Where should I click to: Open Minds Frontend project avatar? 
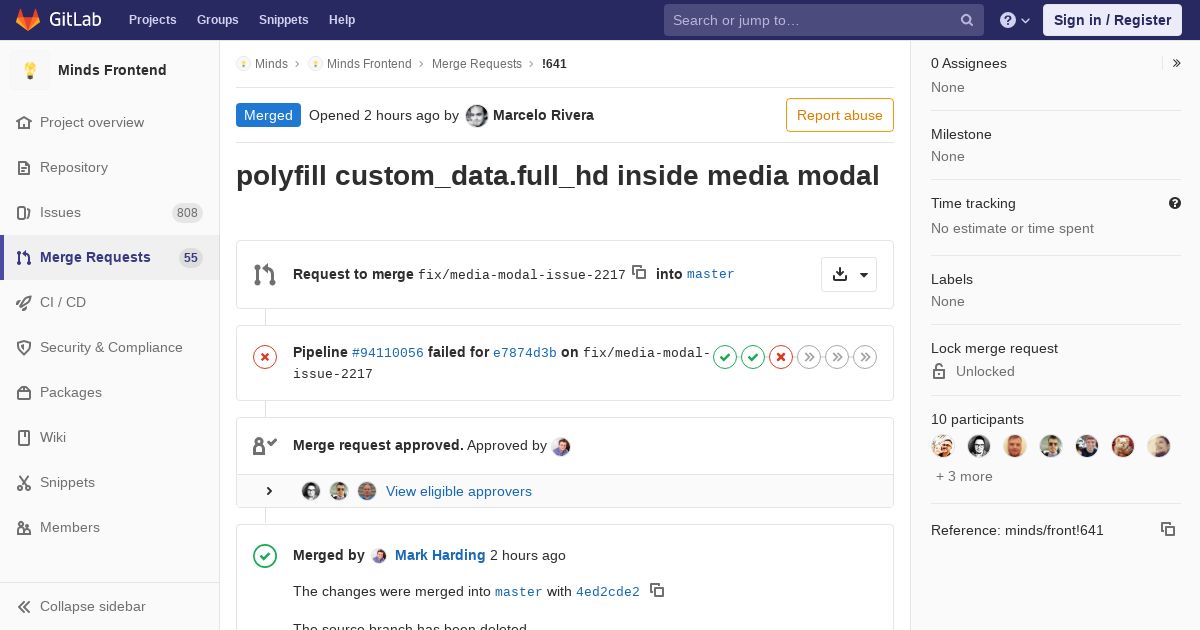pyautogui.click(x=30, y=70)
